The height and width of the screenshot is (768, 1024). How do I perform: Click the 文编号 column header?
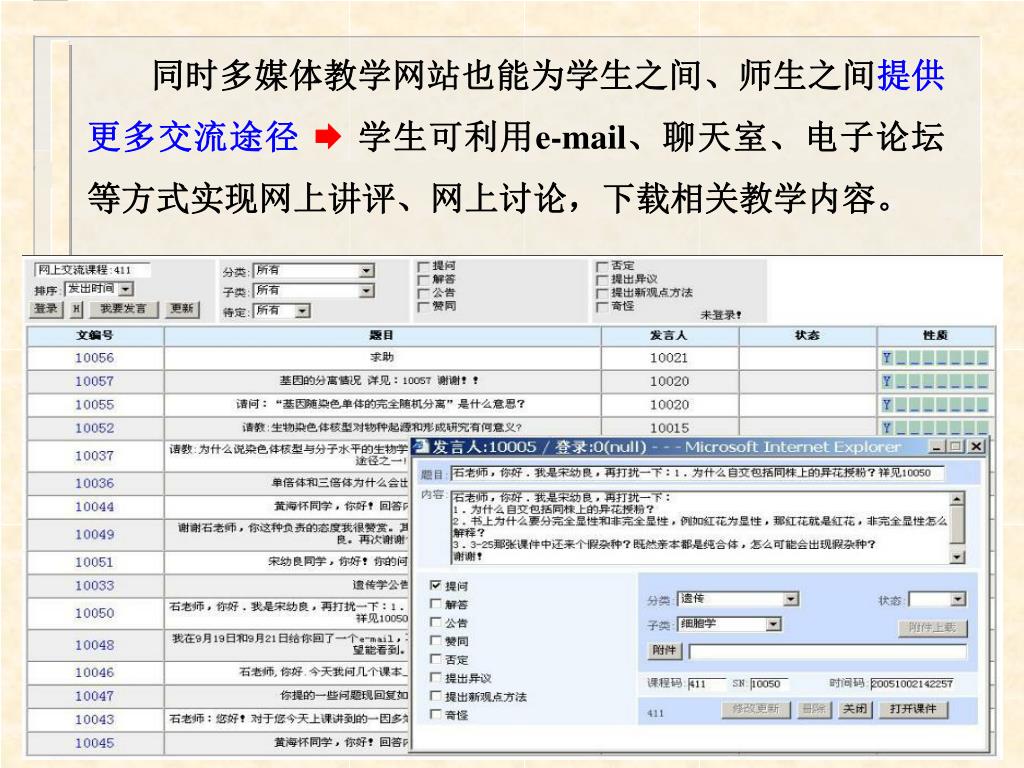click(95, 336)
